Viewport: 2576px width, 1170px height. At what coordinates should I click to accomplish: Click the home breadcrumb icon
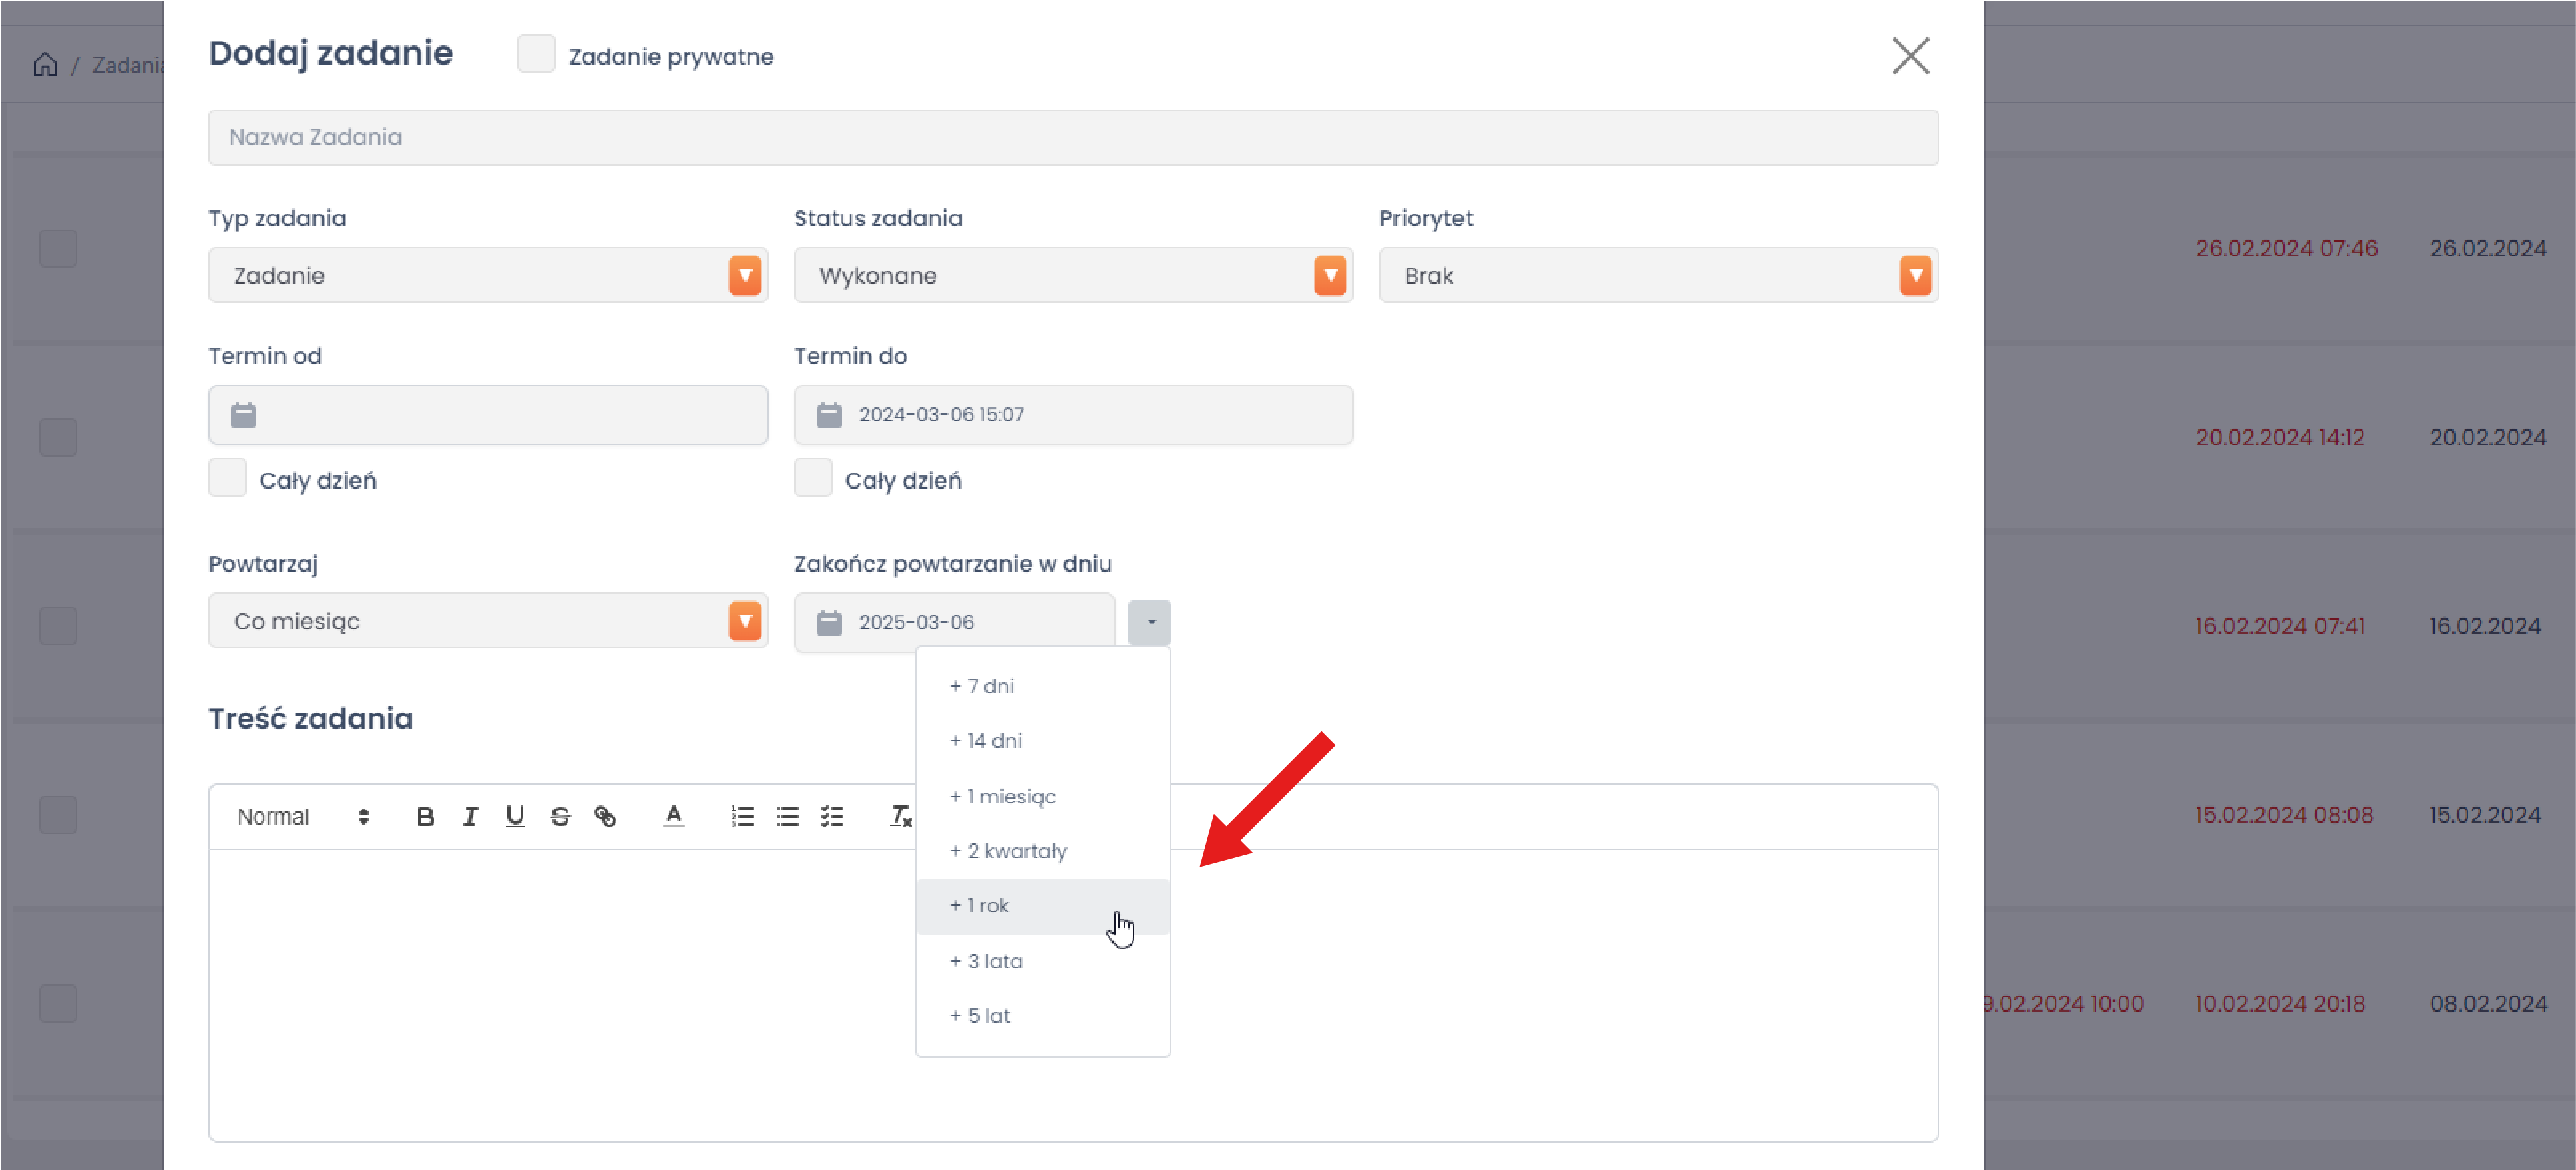pos(45,65)
